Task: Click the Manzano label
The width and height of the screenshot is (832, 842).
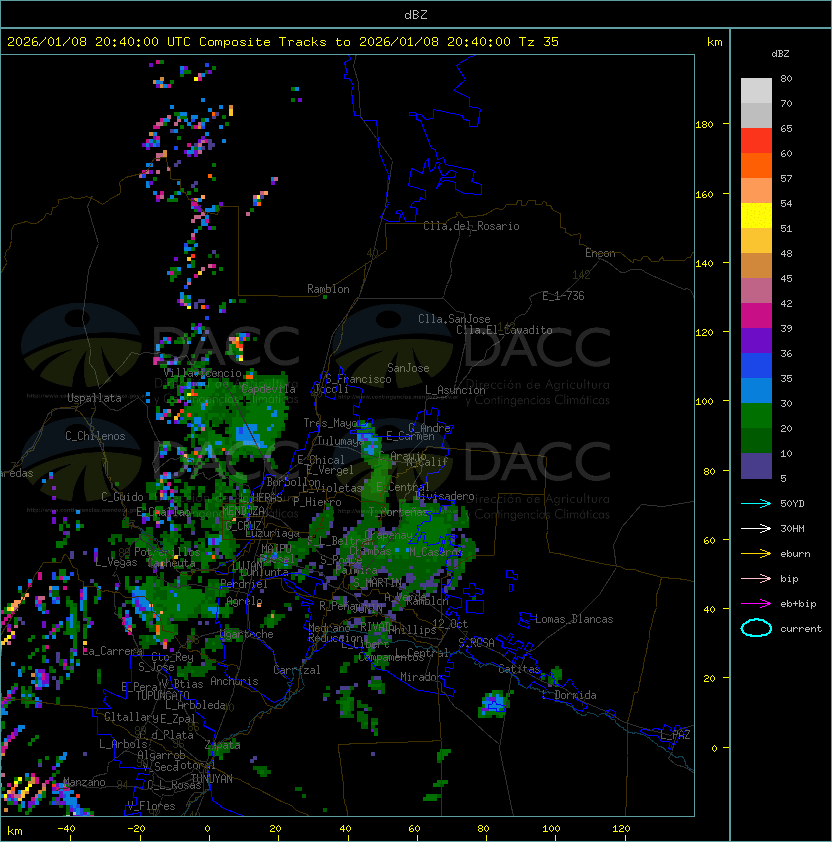Action: tap(84, 782)
